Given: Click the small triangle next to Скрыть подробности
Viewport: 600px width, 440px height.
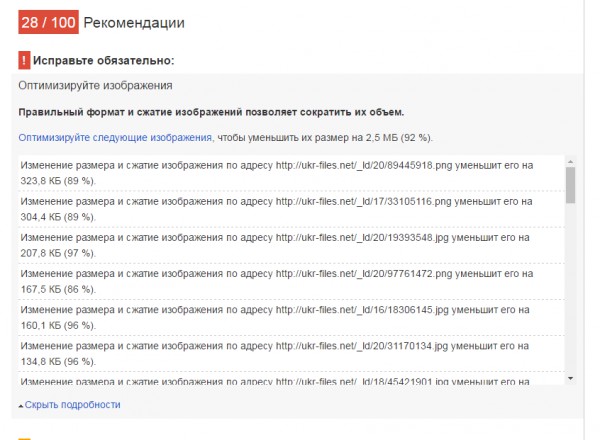Looking at the screenshot, I should point(21,406).
